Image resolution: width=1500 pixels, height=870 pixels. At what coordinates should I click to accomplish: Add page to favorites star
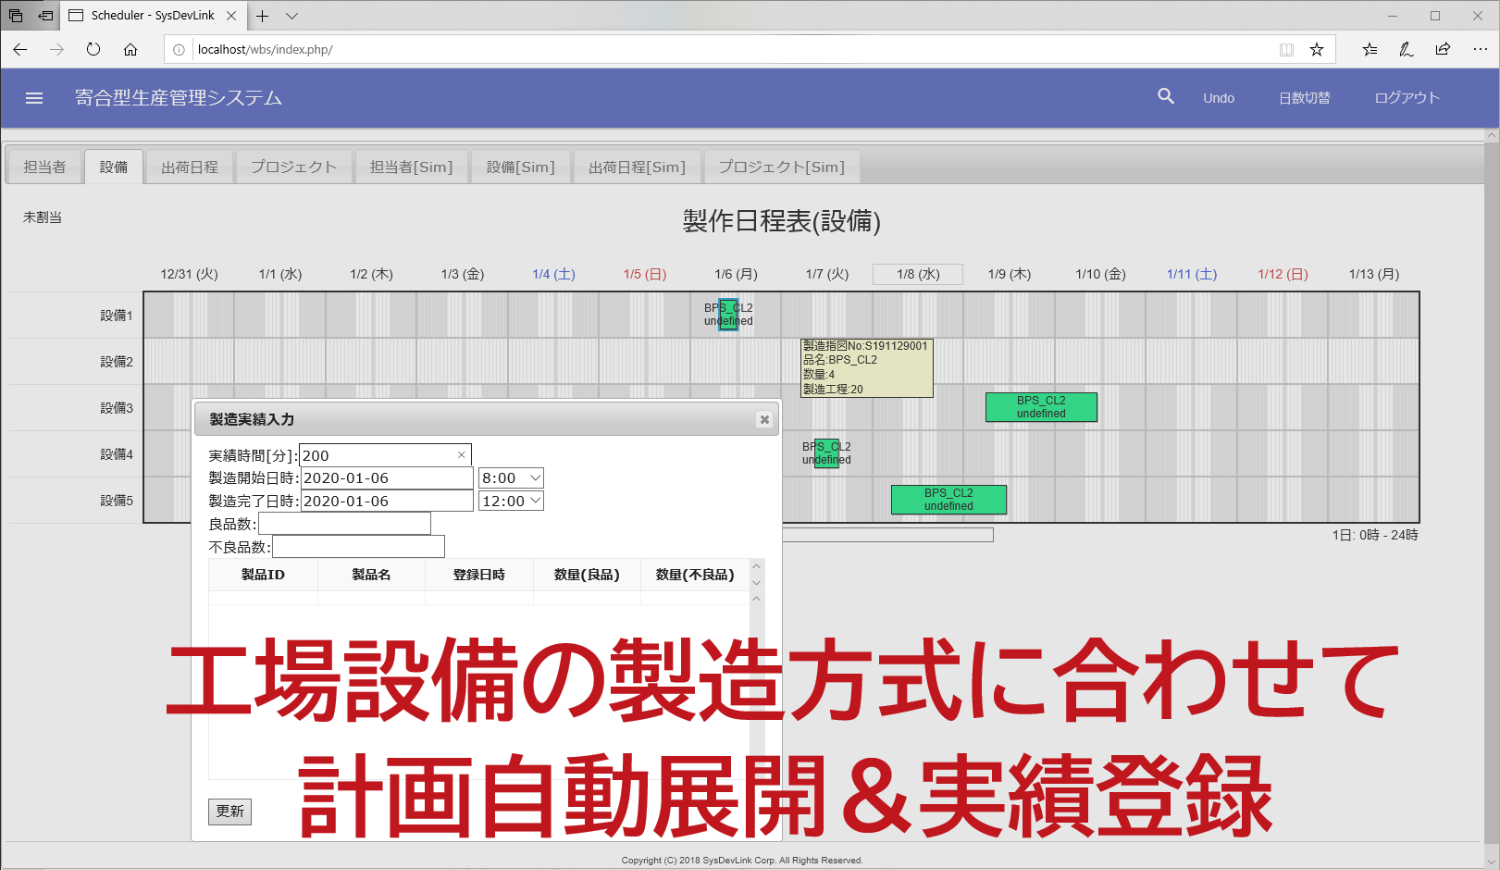click(x=1316, y=49)
